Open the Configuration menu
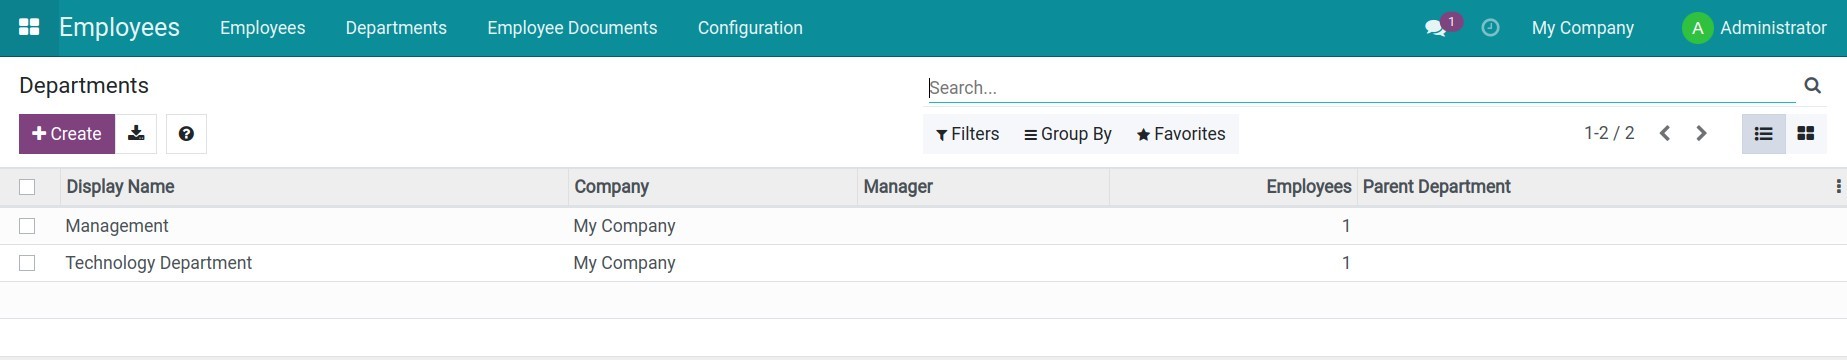Image resolution: width=1847 pixels, height=360 pixels. point(750,28)
